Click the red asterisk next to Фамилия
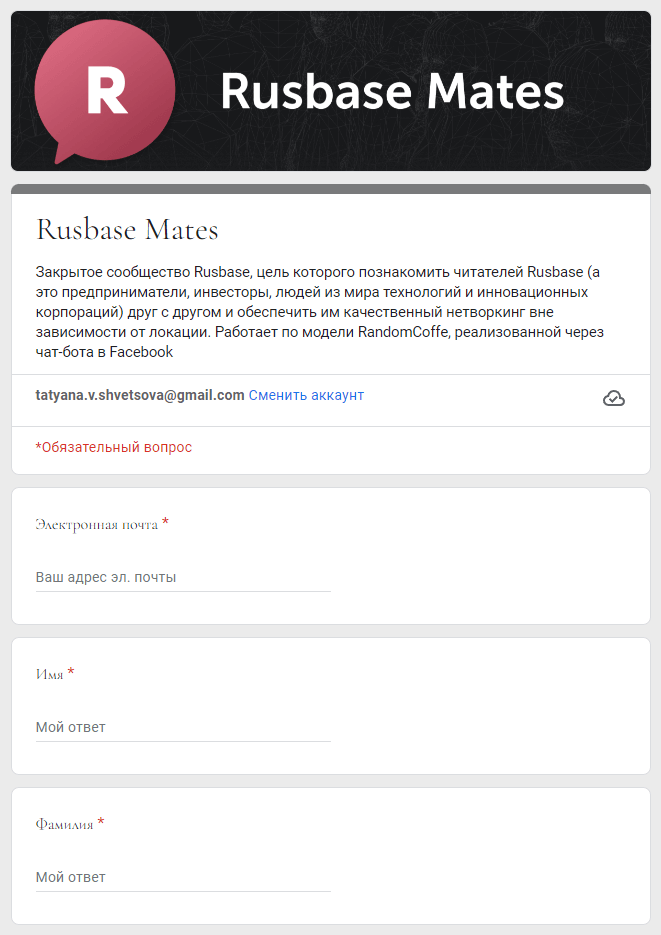Screen dimensions: 661x935 point(101,822)
